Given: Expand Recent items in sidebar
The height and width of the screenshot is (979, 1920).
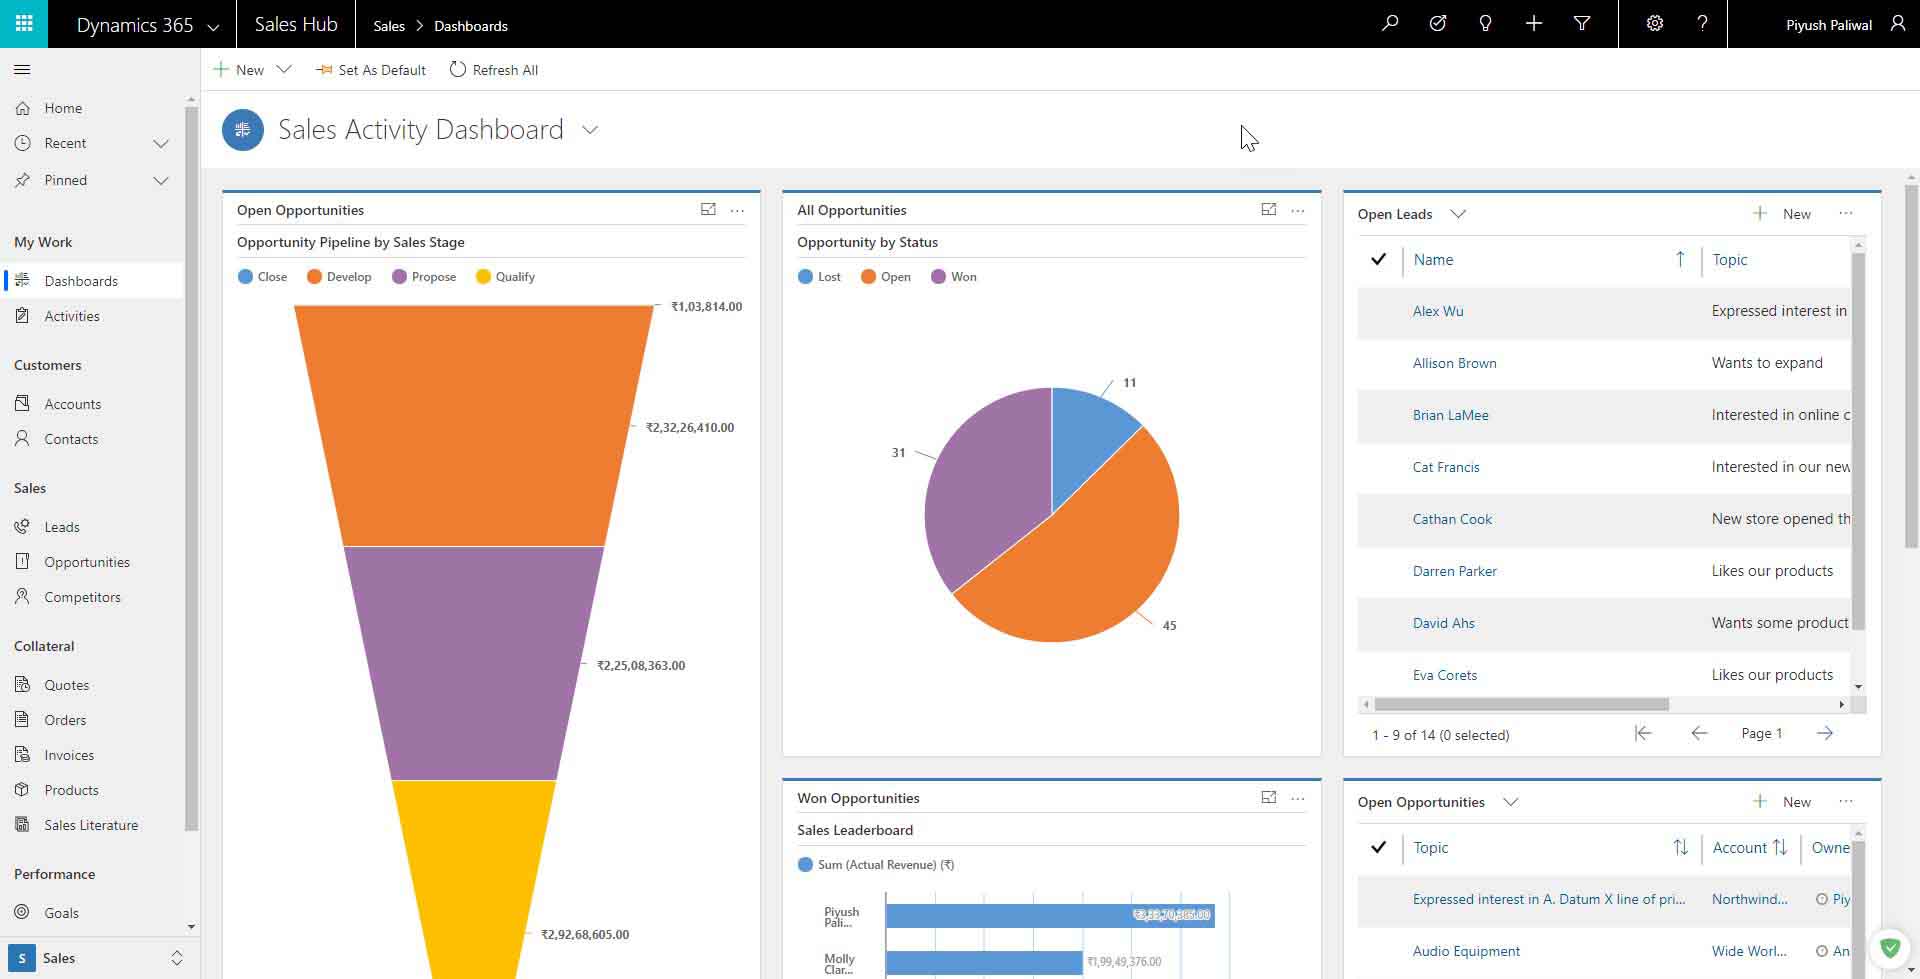Looking at the screenshot, I should tap(160, 143).
